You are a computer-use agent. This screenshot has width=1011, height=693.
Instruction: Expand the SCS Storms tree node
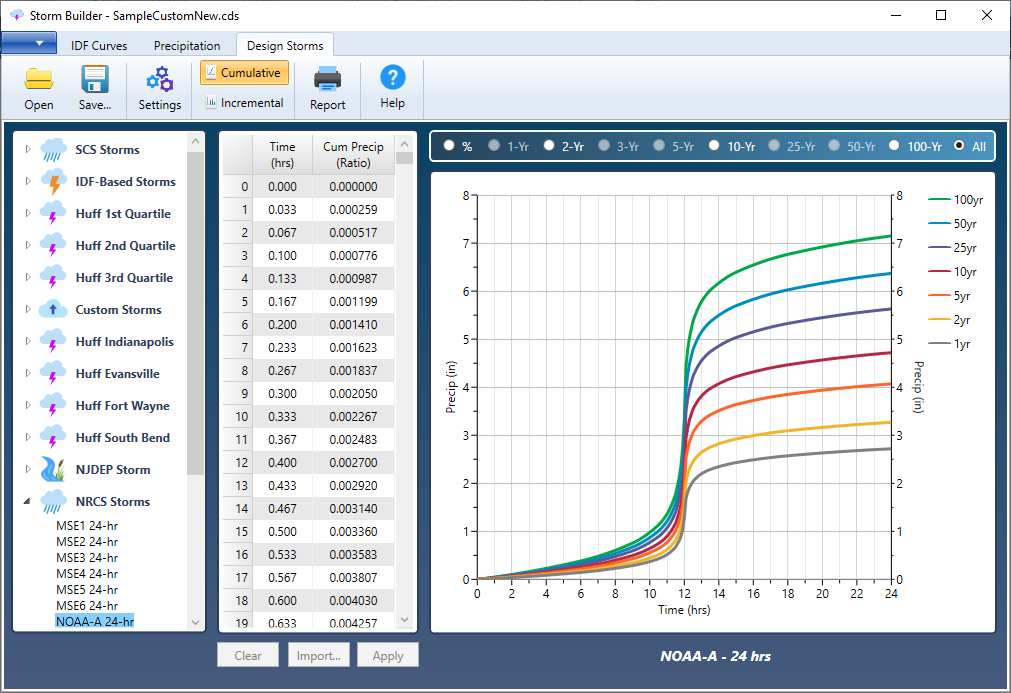27,150
